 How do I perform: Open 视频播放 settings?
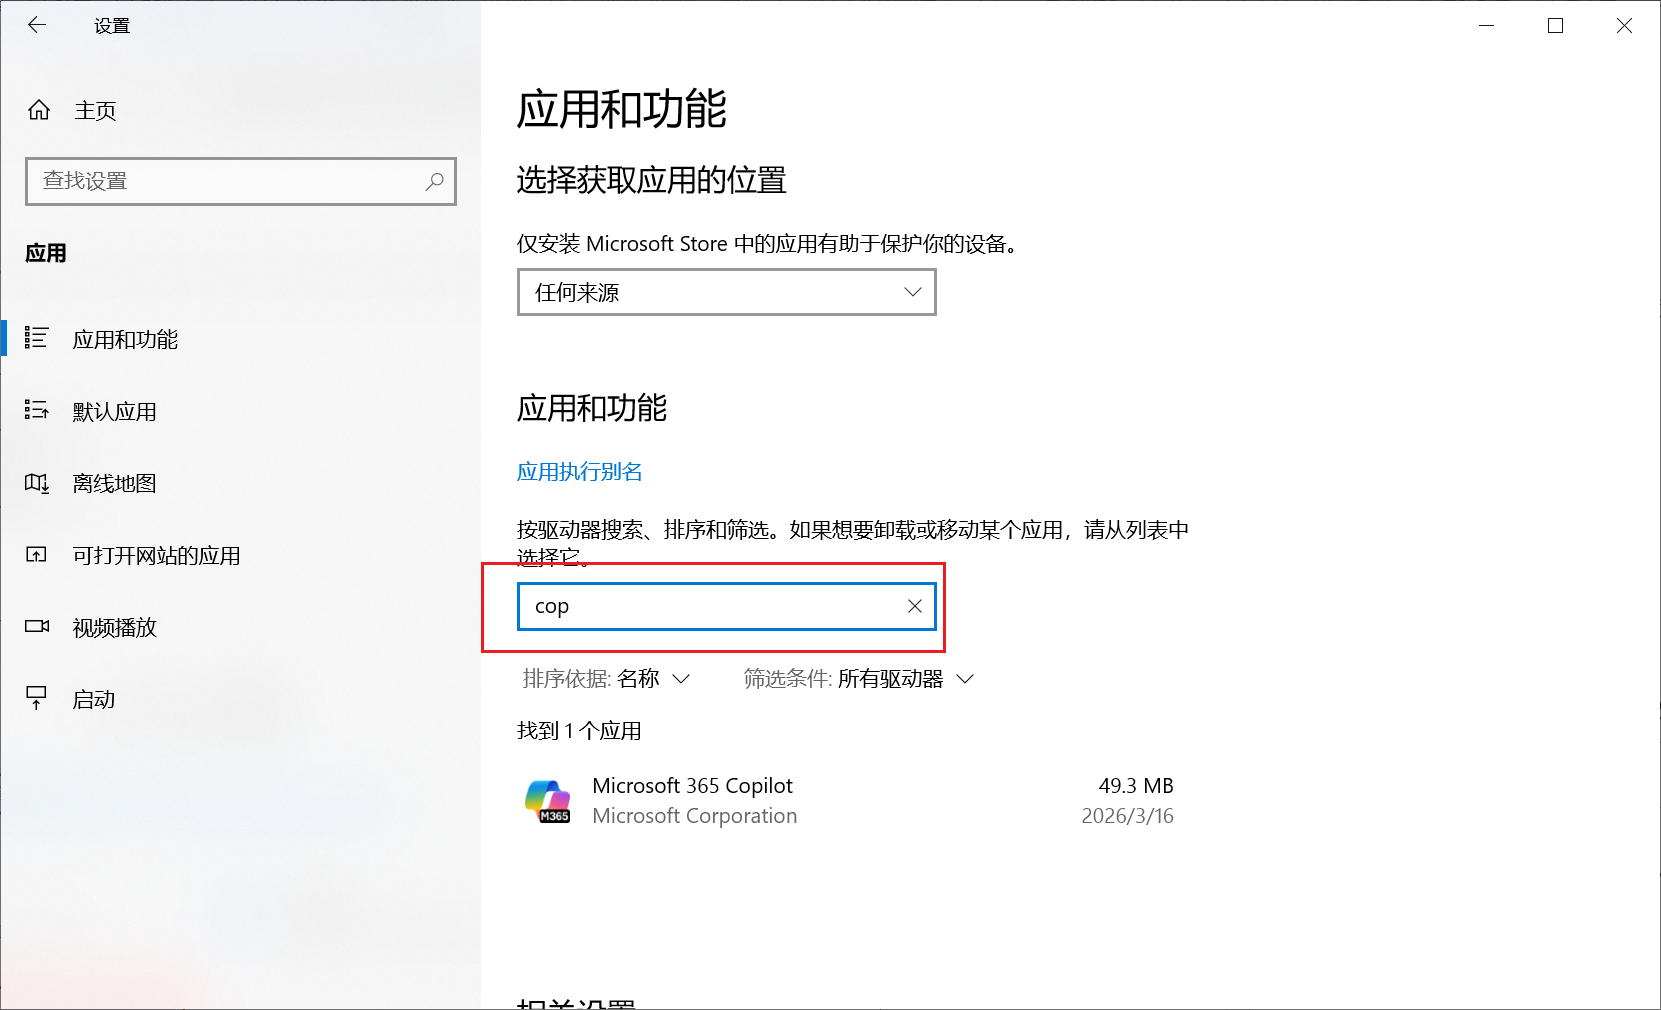pos(113,627)
